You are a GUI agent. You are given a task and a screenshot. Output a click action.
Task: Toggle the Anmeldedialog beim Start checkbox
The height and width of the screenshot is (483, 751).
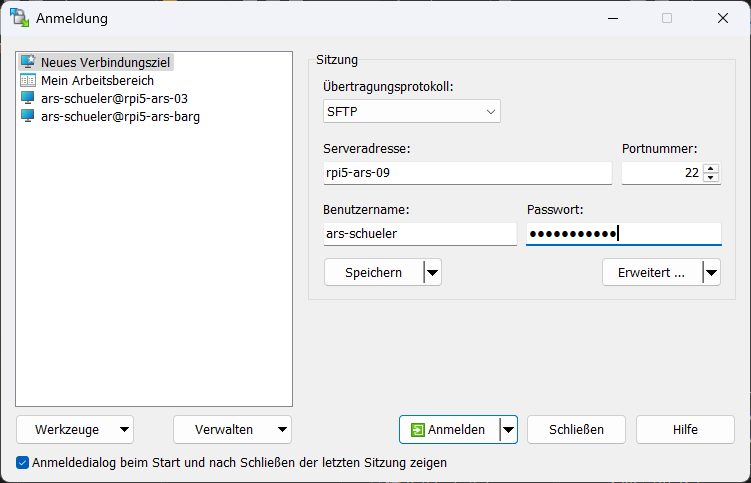pos(23,463)
